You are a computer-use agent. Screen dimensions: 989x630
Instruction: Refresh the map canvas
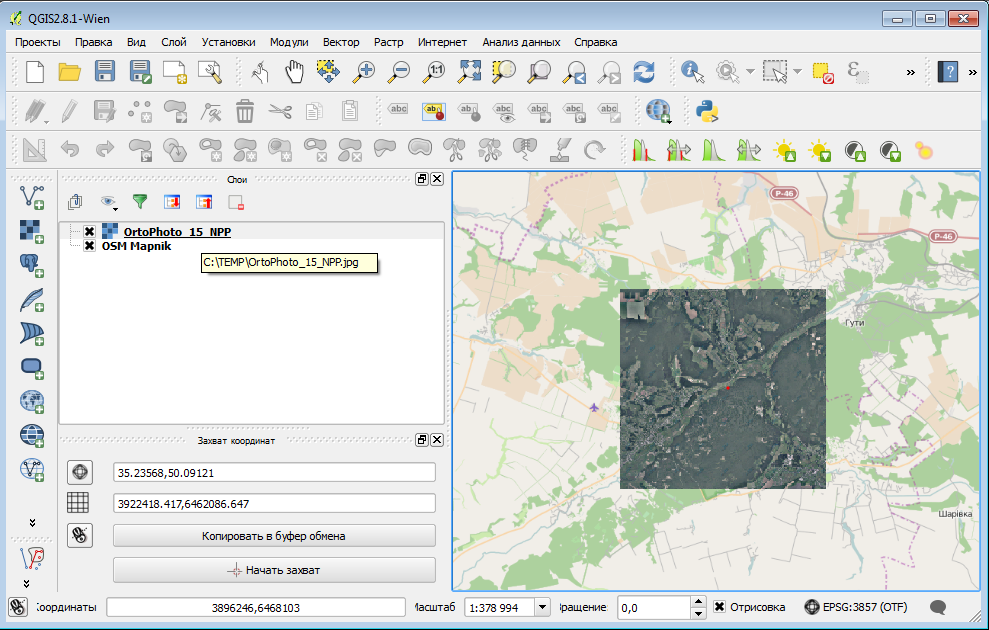point(644,71)
